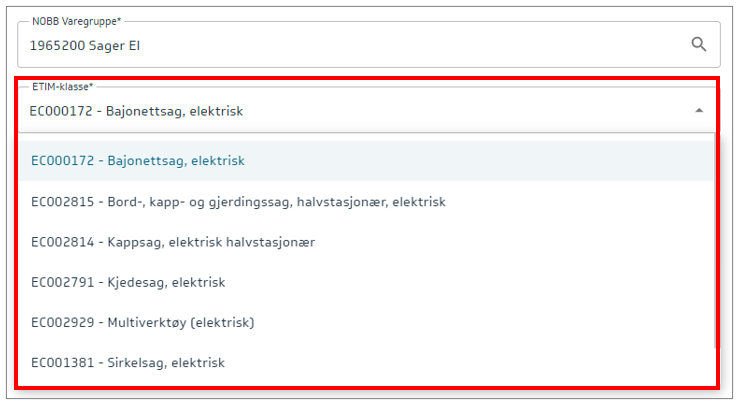Click the NOBB Varegruppe input field
Screen dimensions: 739x406
[350, 45]
